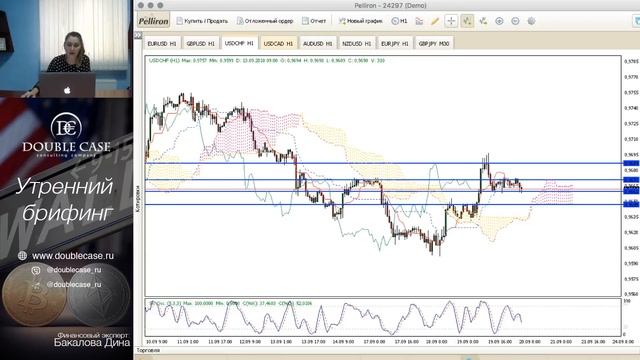Image resolution: width=640 pixels, height=360 pixels.
Task: Switch to the AUDUSD H1 tab
Action: click(x=317, y=43)
